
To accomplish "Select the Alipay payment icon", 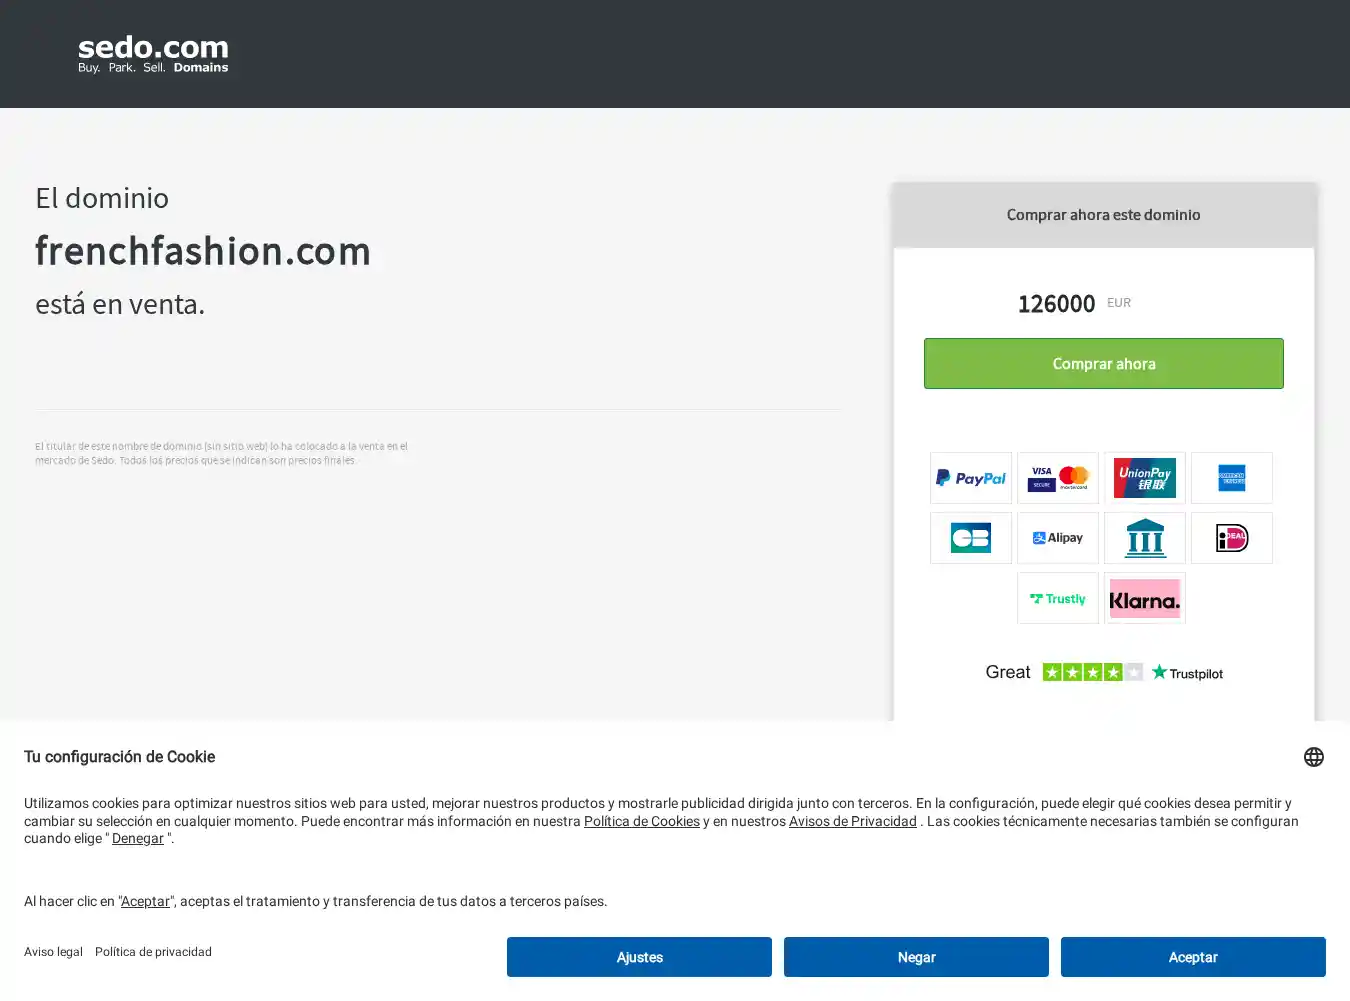I will click(1058, 538).
